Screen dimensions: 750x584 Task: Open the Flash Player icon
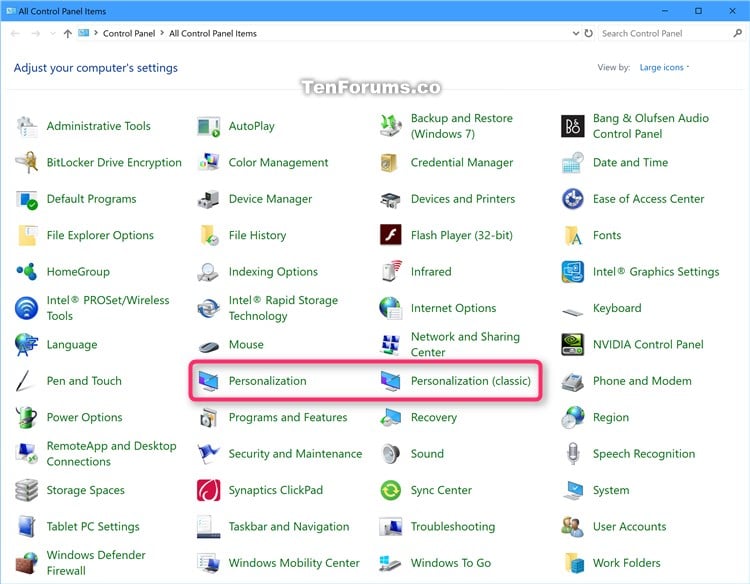391,235
